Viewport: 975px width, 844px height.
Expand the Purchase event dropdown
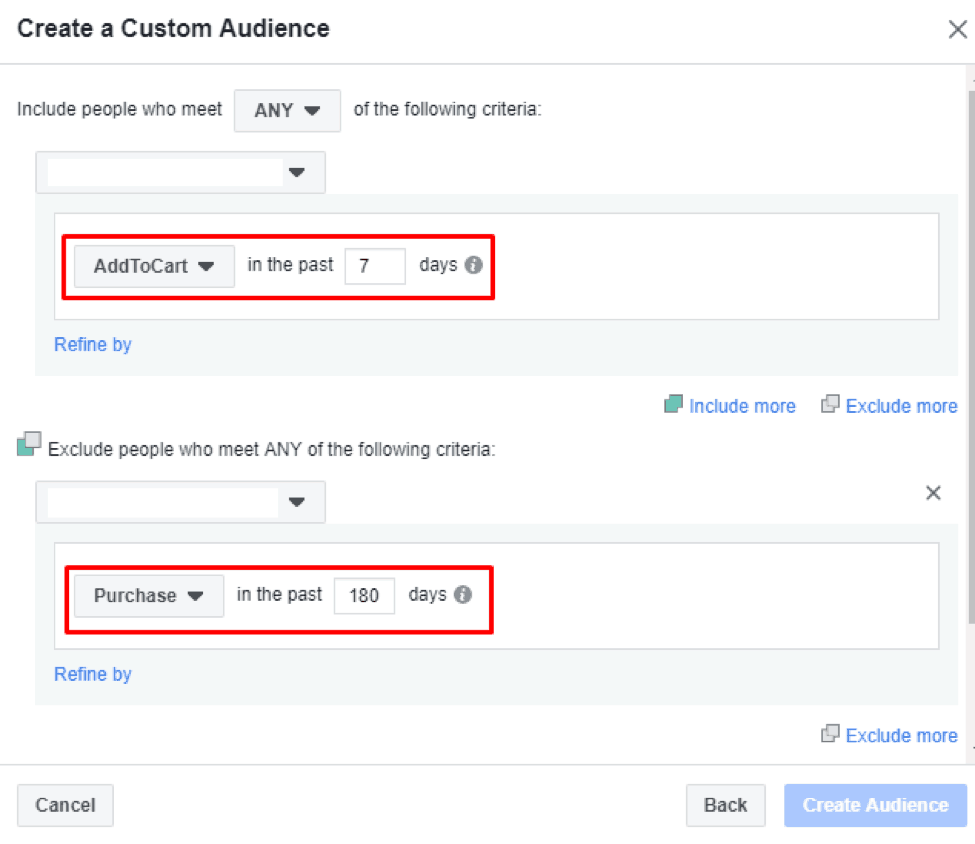point(149,596)
